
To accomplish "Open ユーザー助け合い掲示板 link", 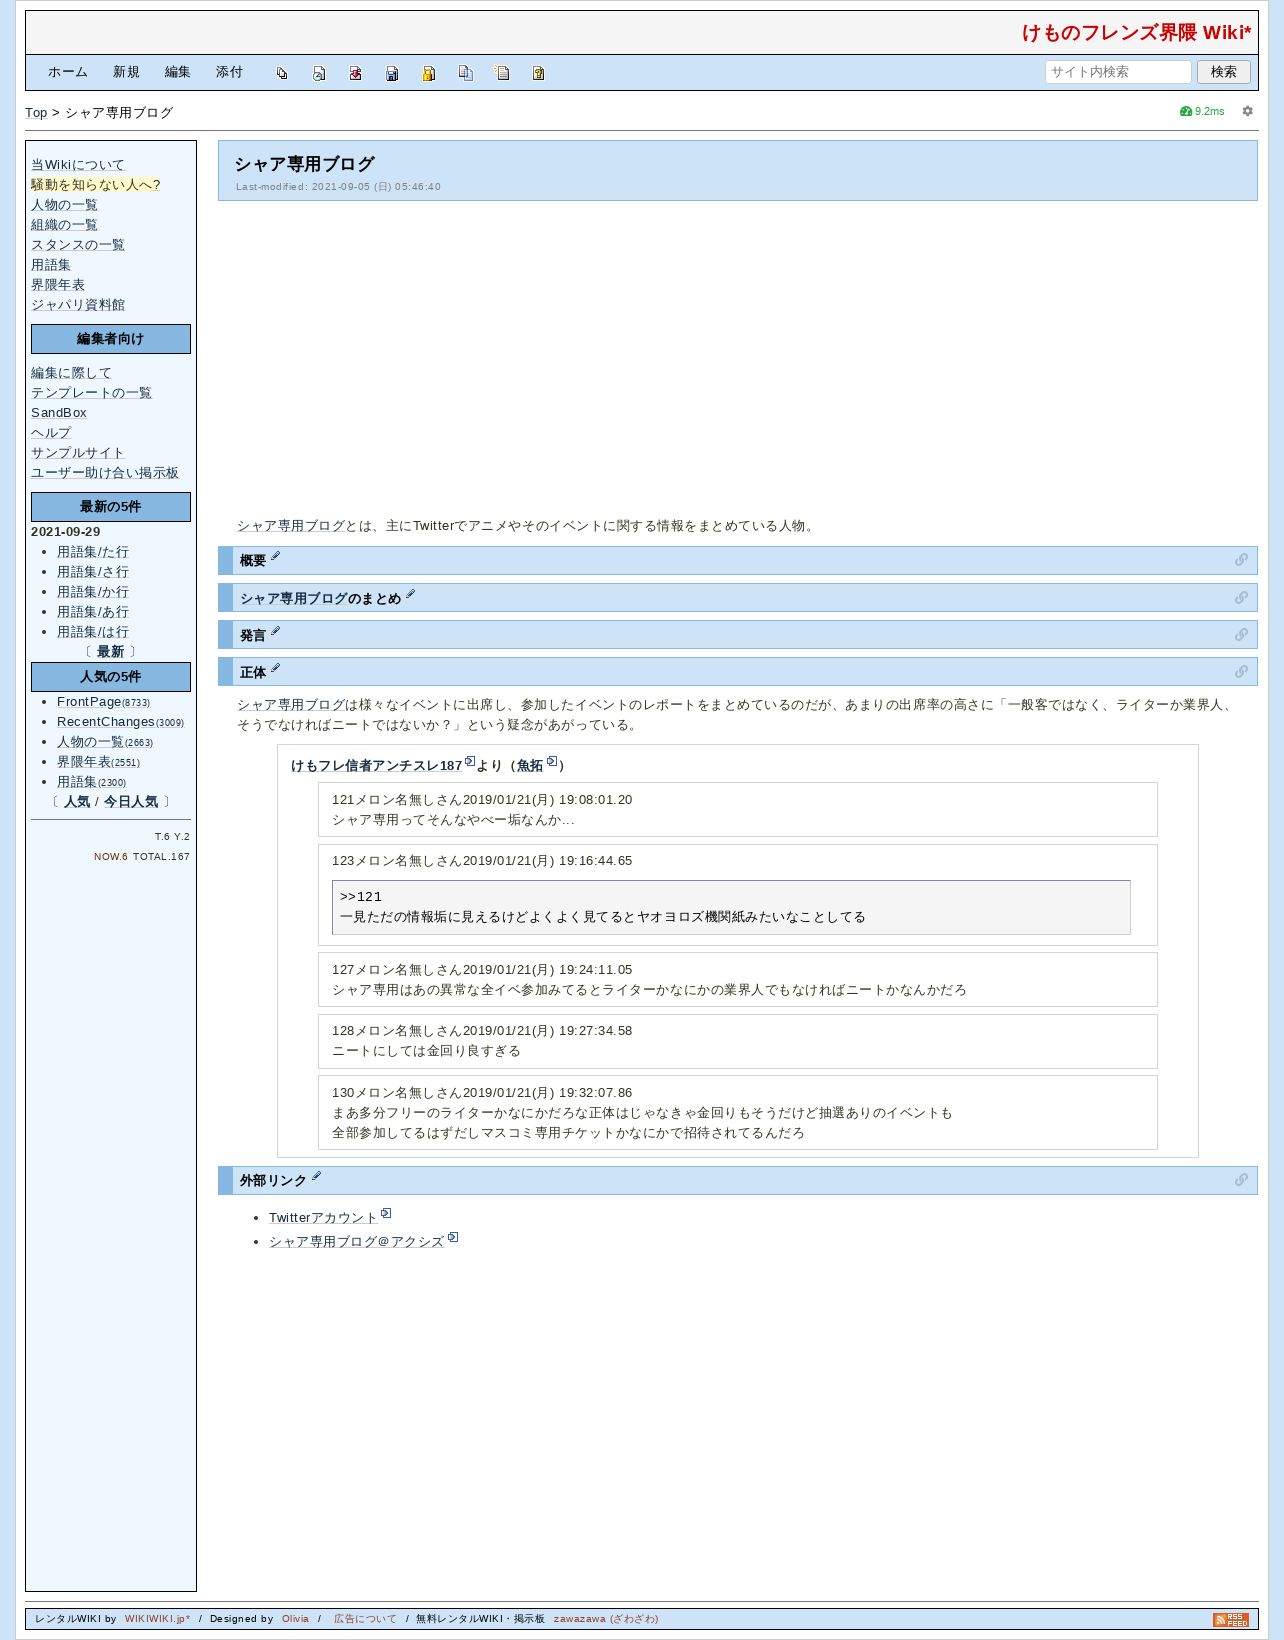I will click(105, 473).
